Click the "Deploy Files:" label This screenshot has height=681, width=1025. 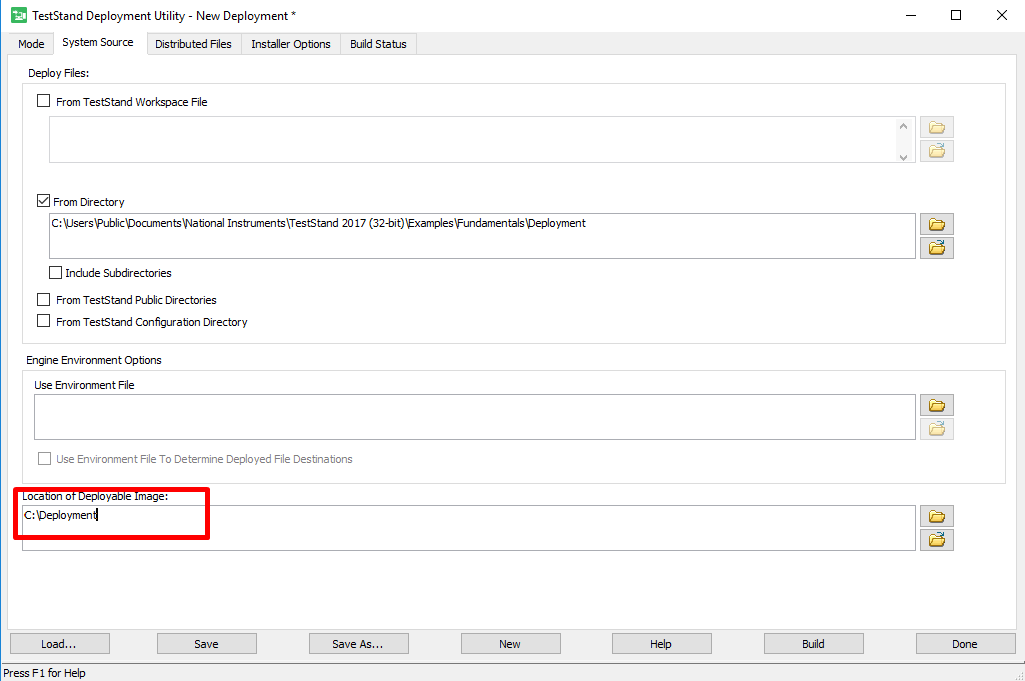coord(58,73)
